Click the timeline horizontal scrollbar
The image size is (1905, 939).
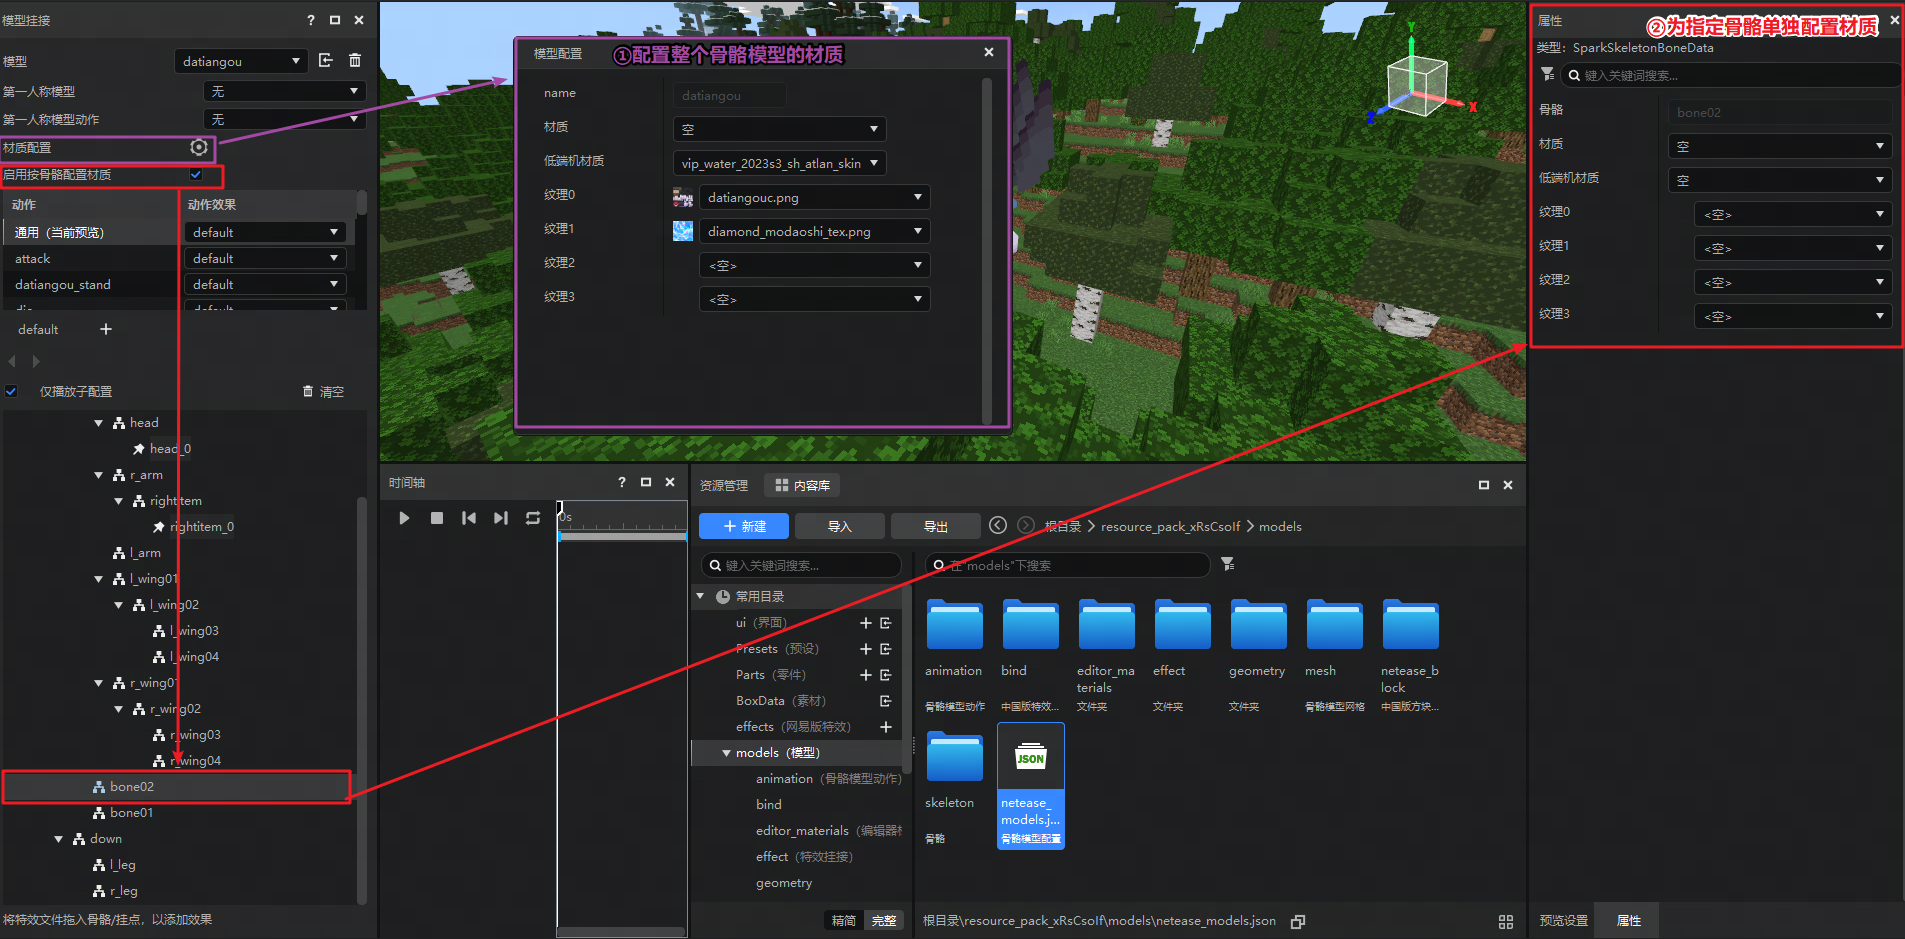pos(621,932)
